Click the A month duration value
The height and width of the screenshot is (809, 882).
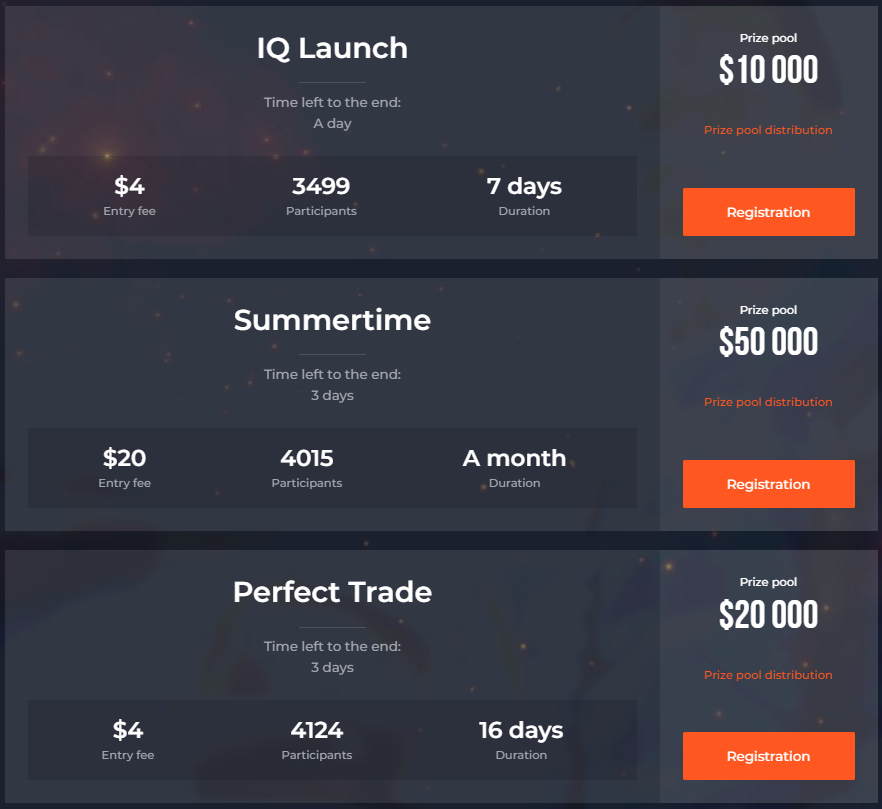(514, 458)
